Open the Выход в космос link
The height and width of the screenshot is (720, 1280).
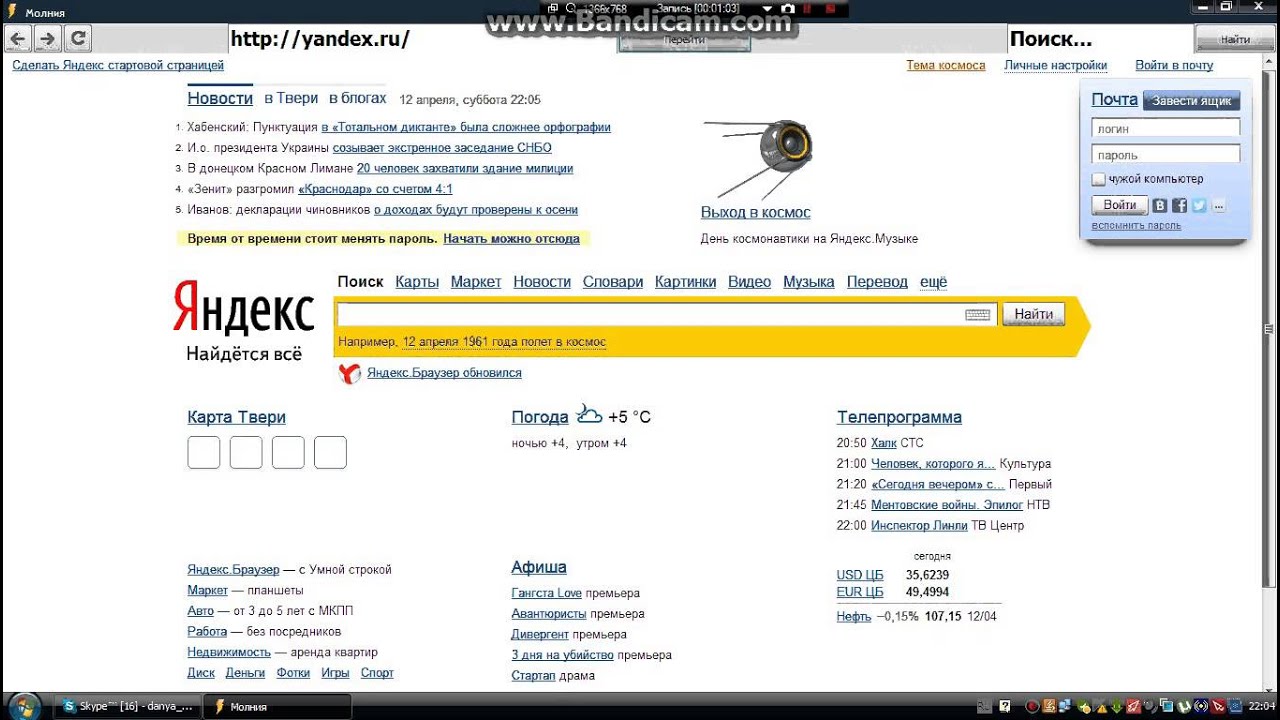pyautogui.click(x=756, y=212)
